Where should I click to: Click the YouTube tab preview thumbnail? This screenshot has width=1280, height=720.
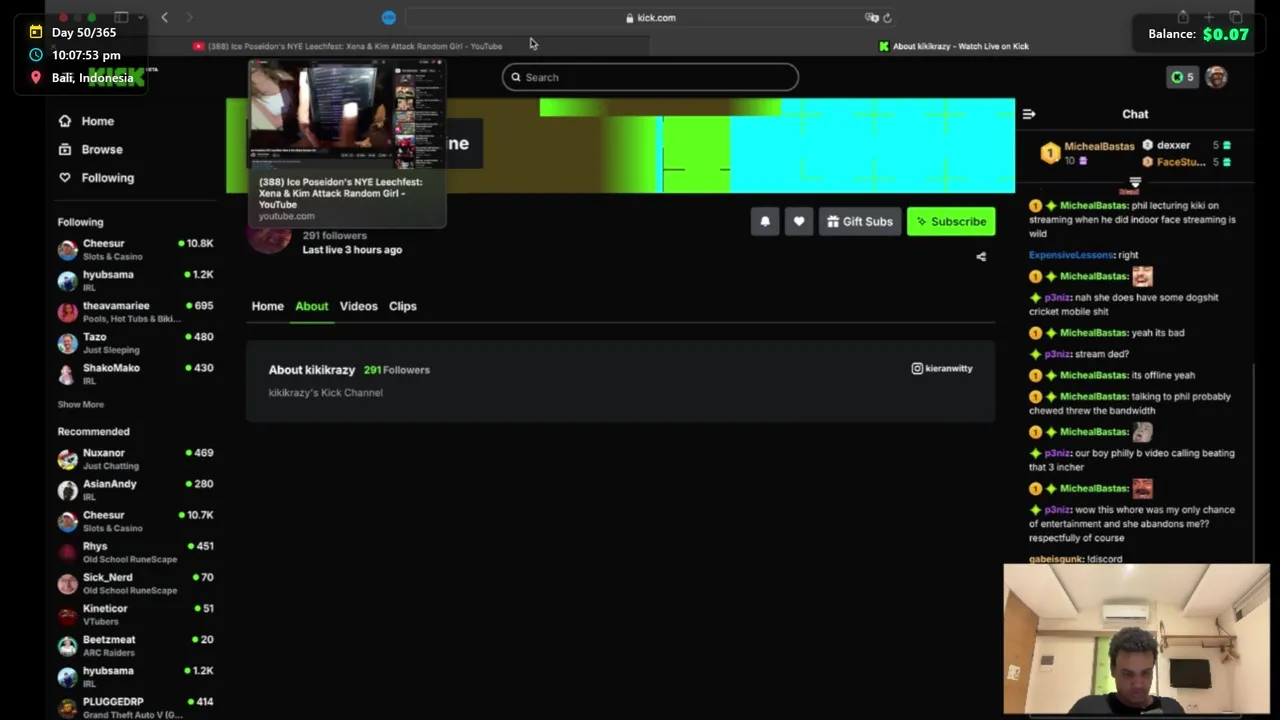pos(346,113)
